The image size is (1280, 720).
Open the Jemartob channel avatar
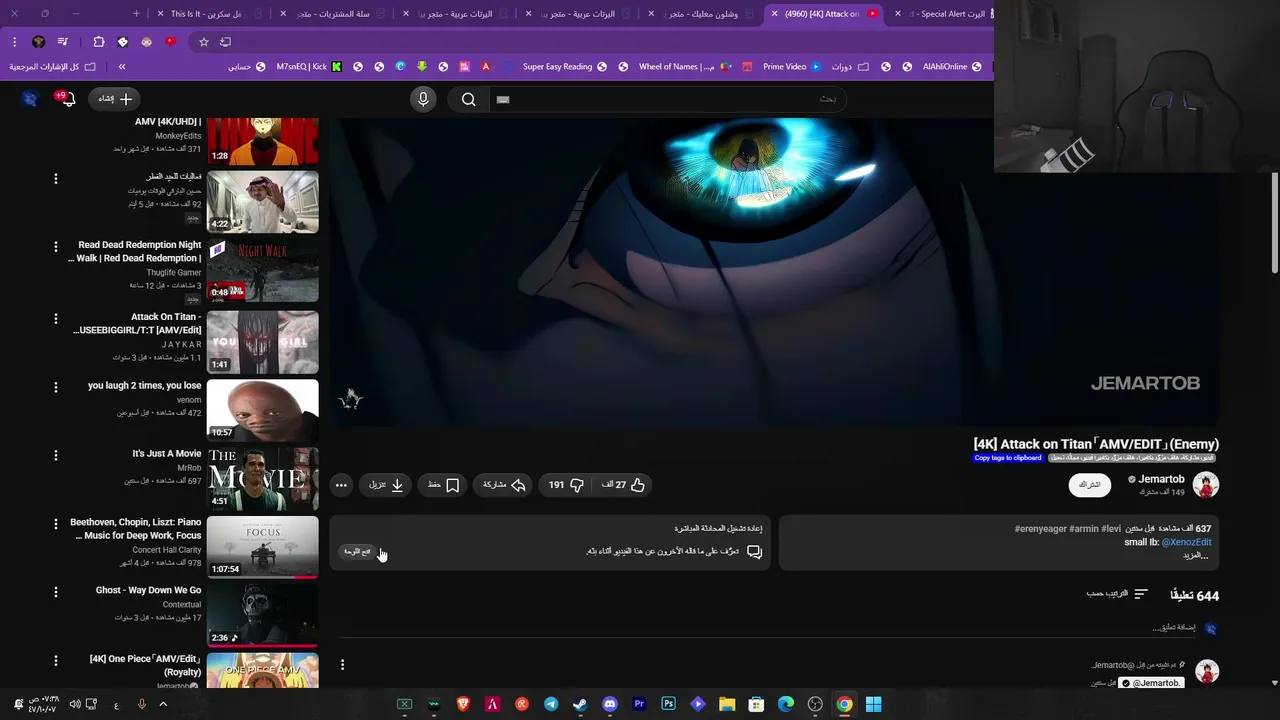pyautogui.click(x=1206, y=485)
